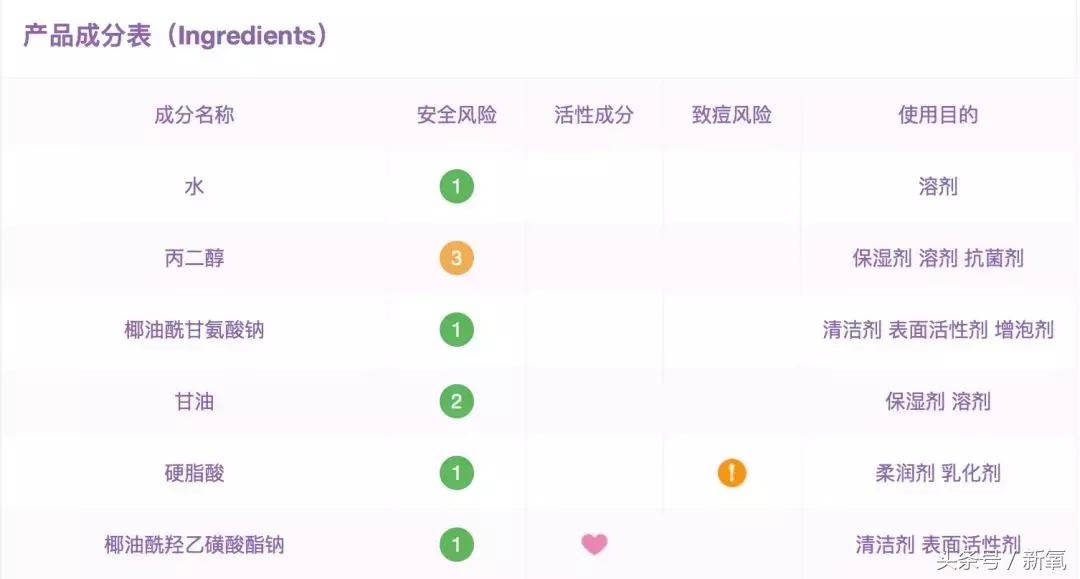
Task: Click the 产品成分表 (Ingredients) title
Action: point(175,36)
